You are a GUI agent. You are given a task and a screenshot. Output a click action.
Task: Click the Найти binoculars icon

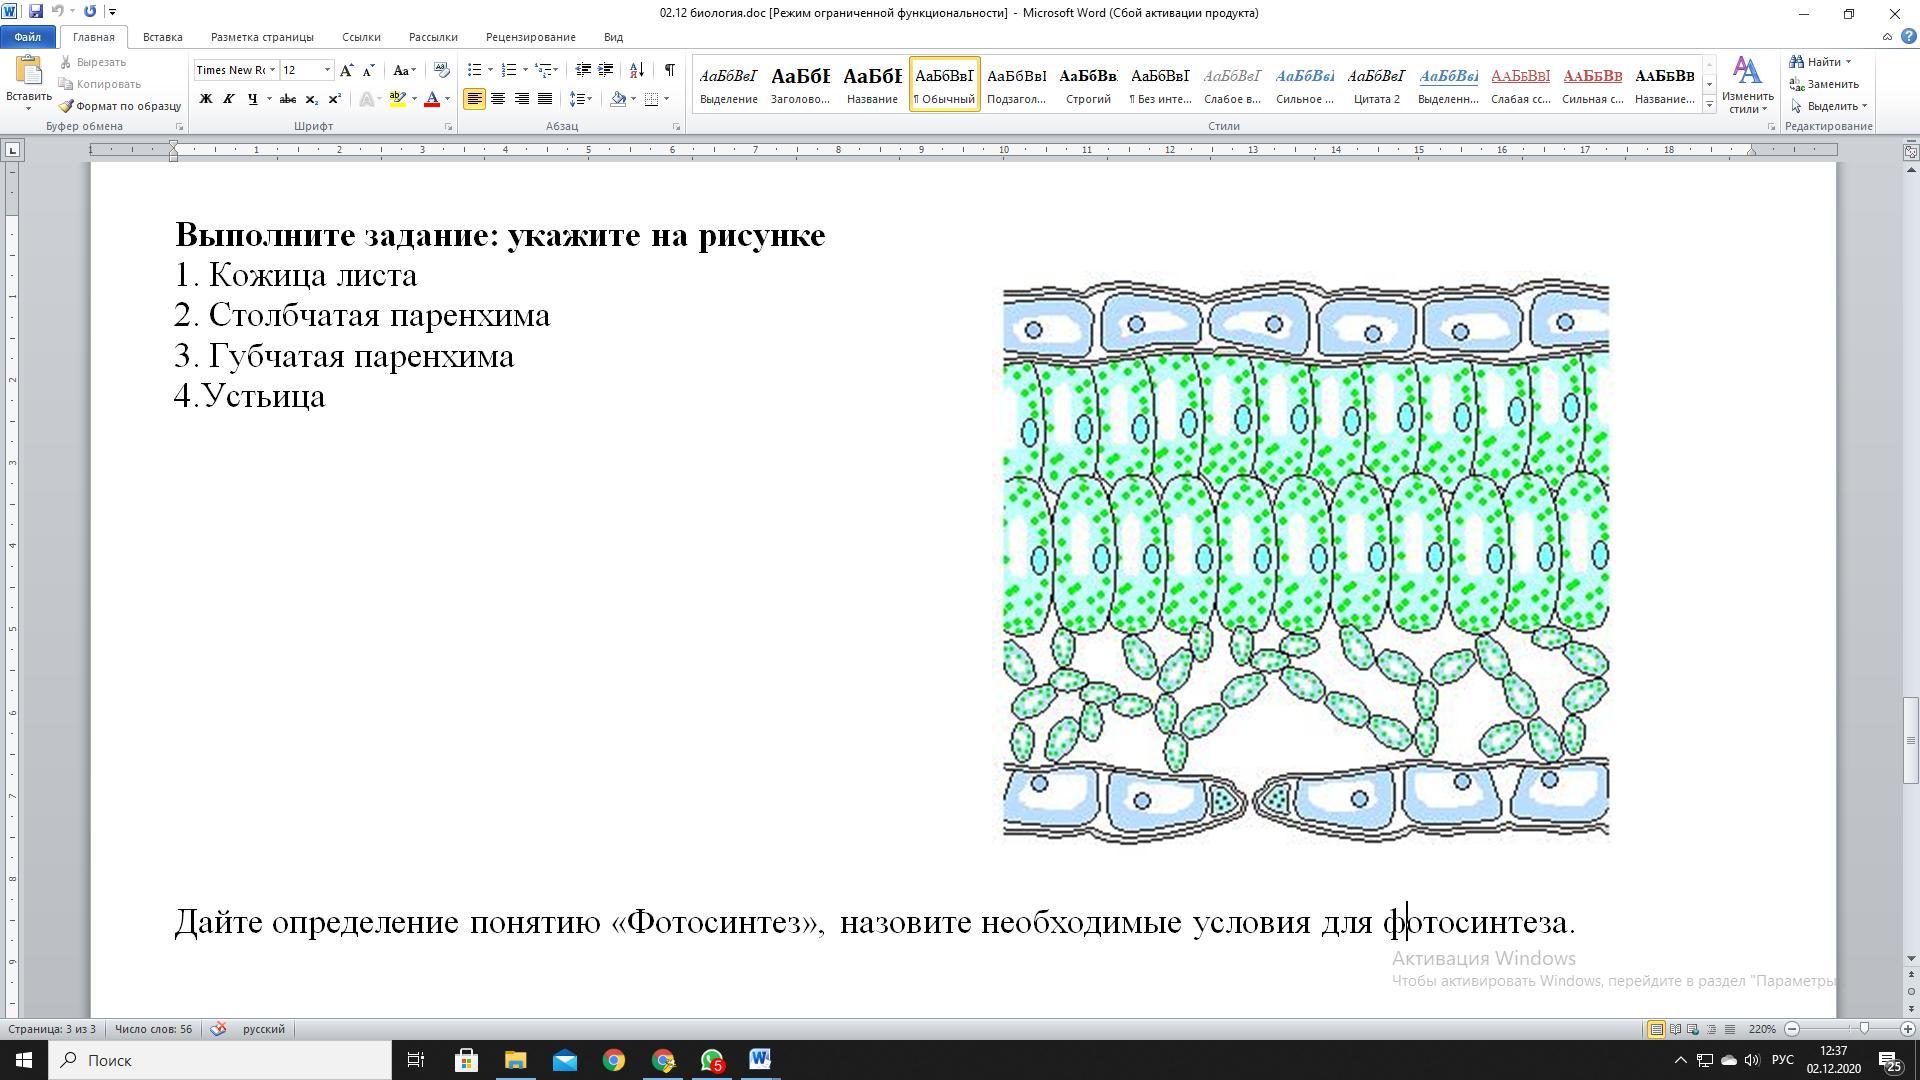coord(1797,62)
